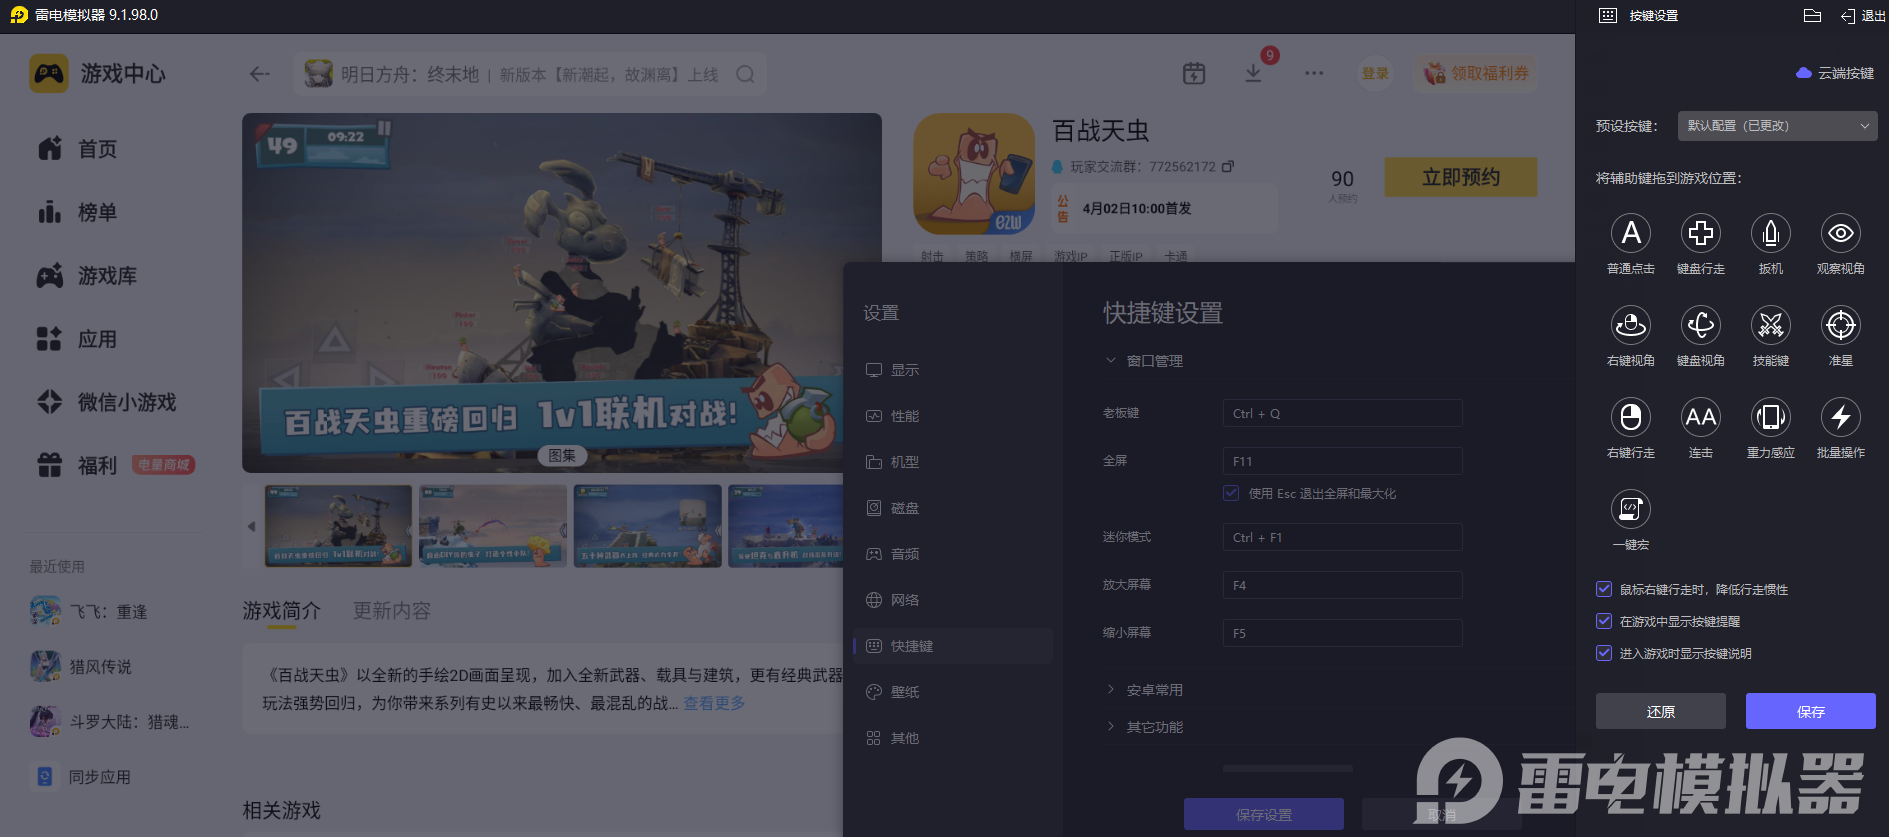Click the 立即预约 reserve button

[x=1461, y=177]
